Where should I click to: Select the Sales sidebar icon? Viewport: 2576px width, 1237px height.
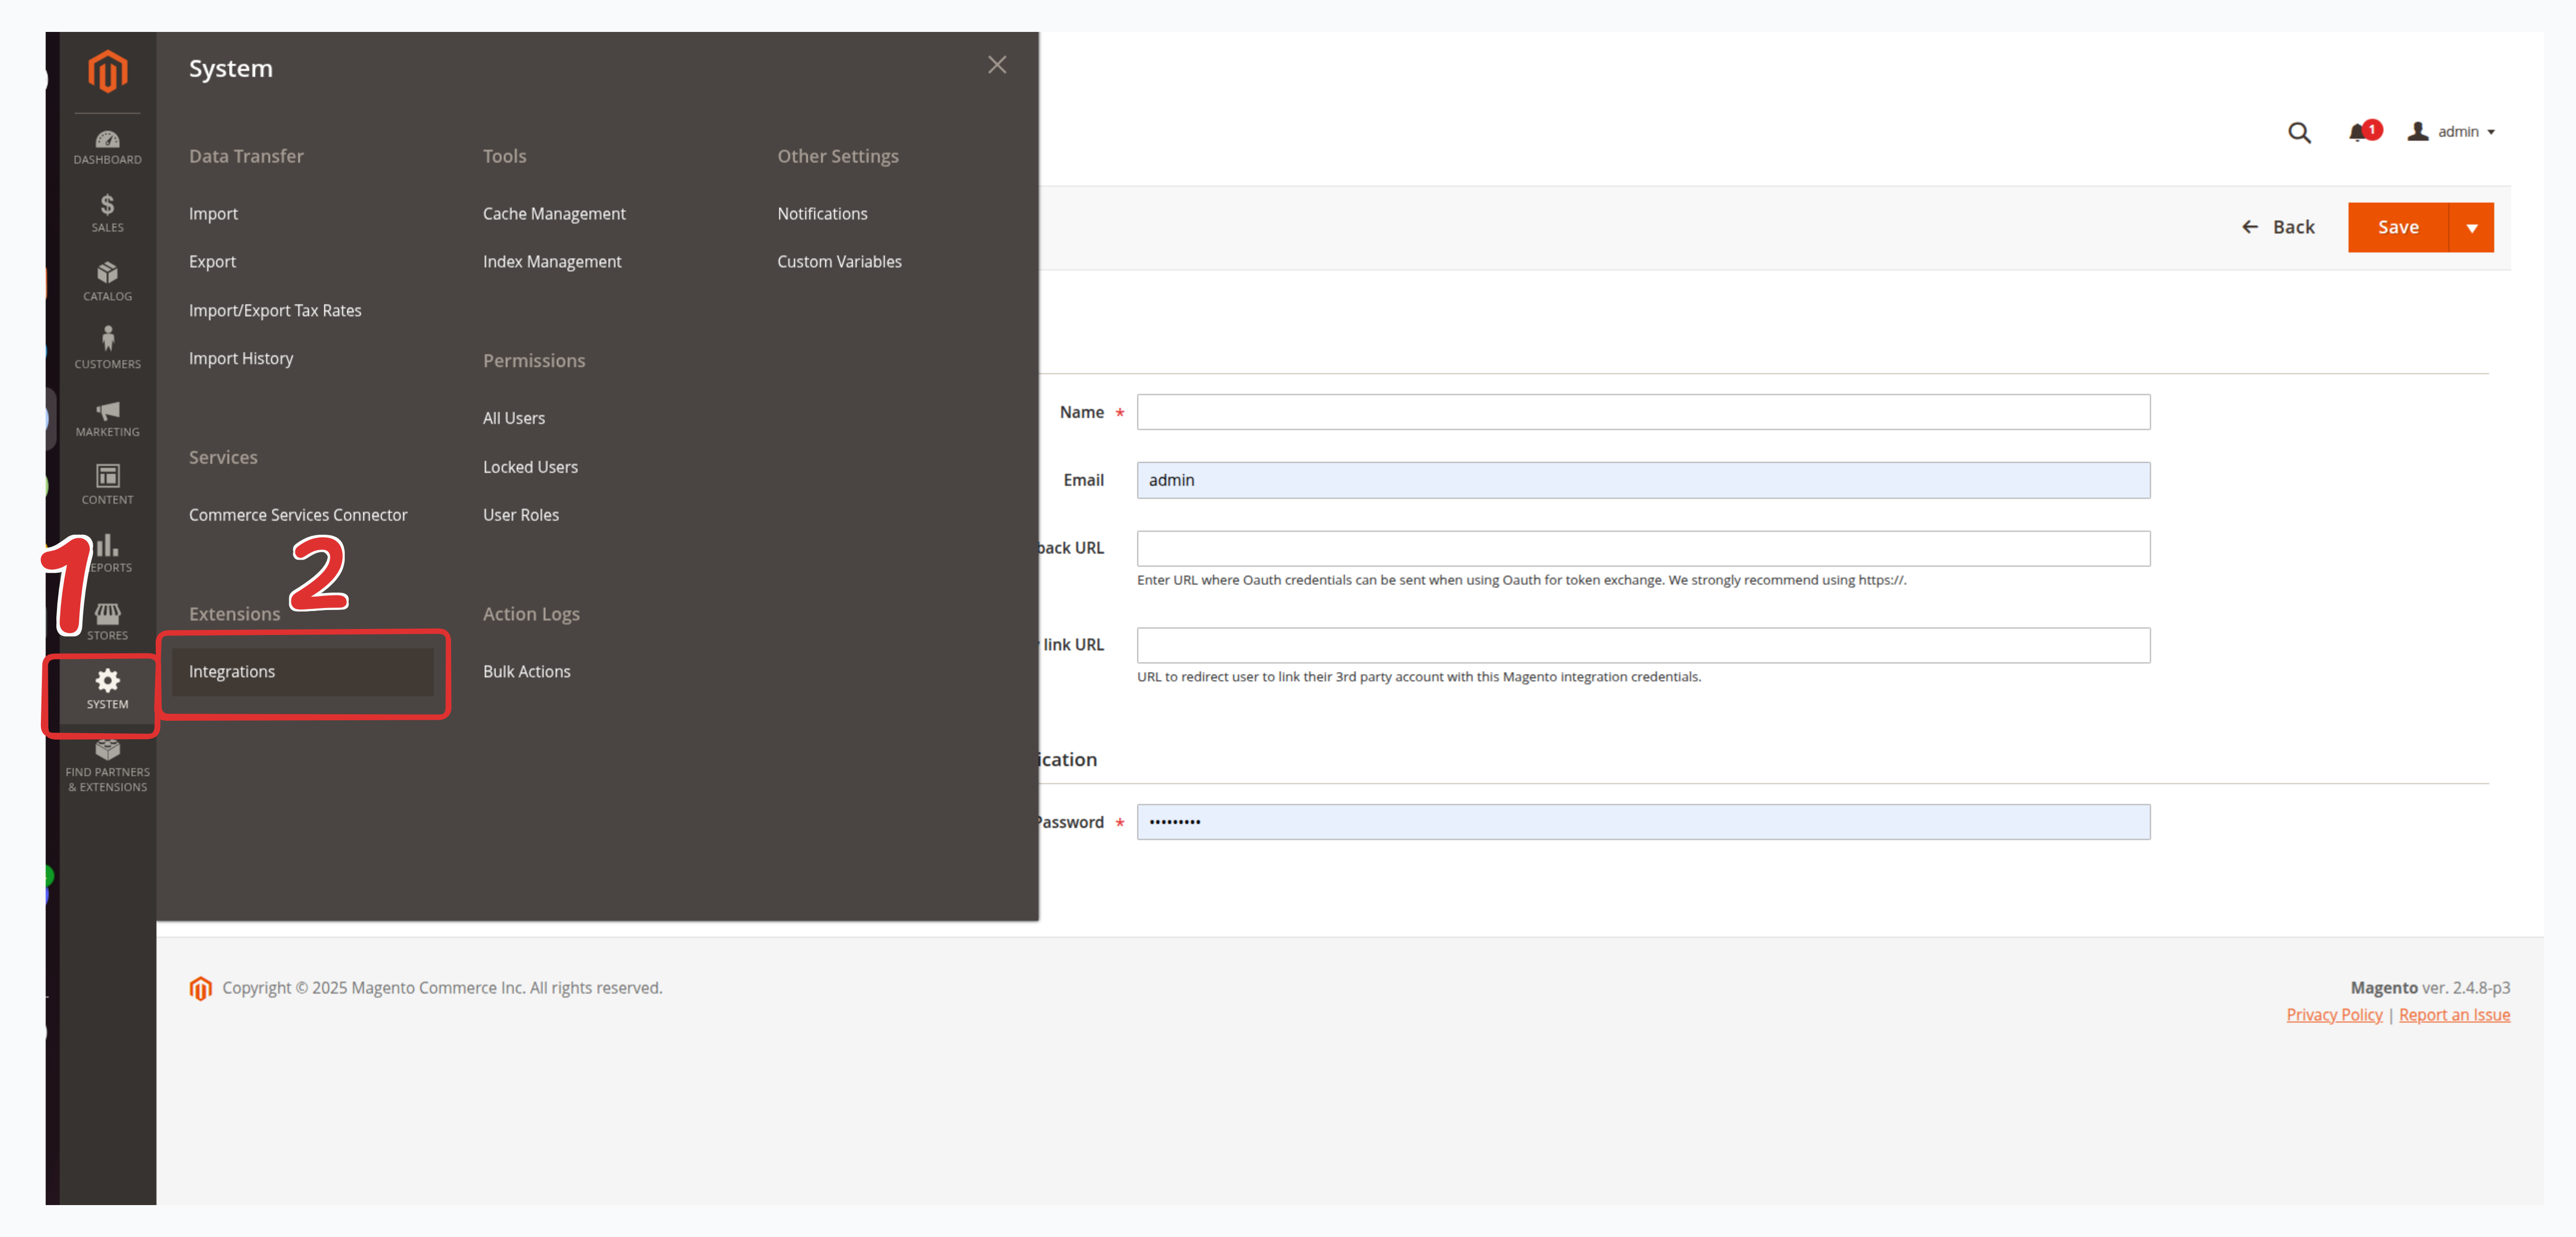pos(107,213)
